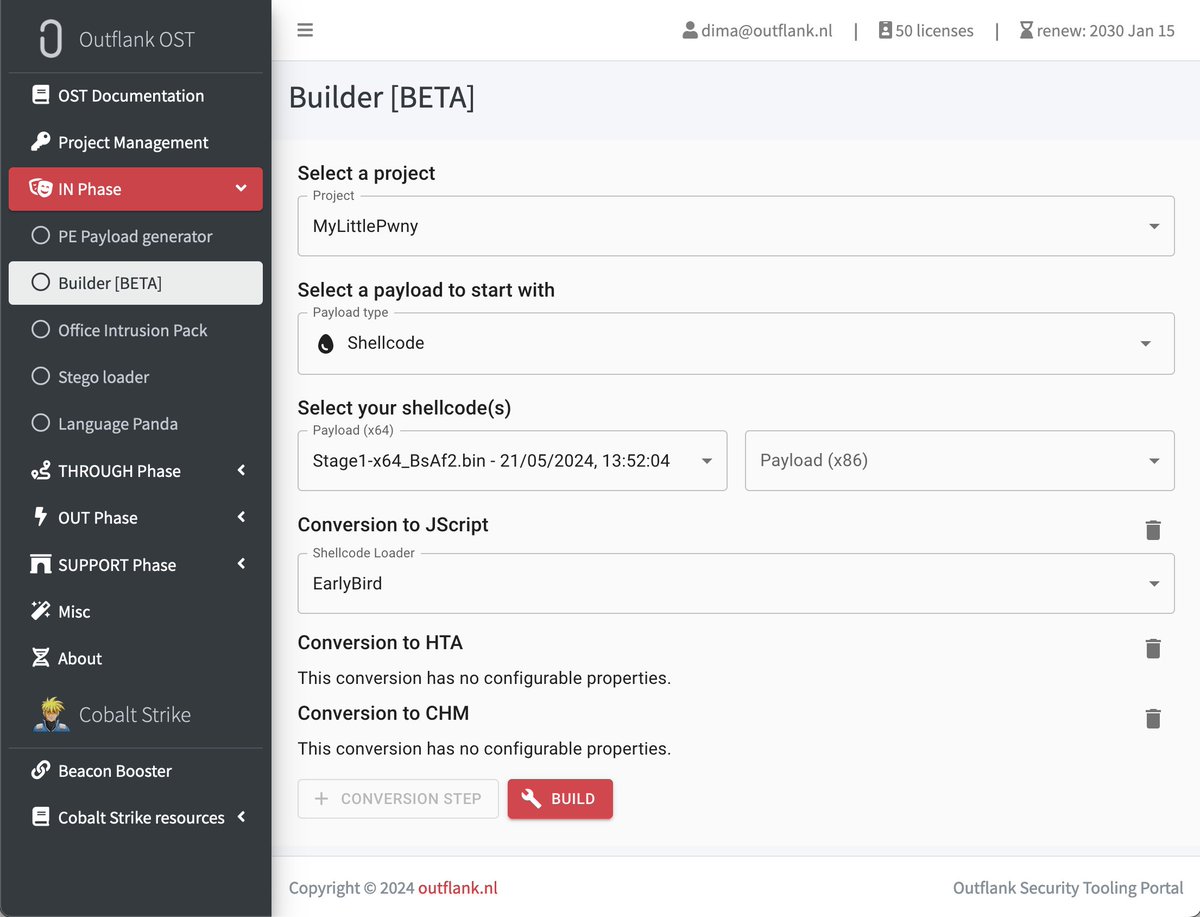Open the Payload (x64) shellcode dropdown

pos(512,460)
